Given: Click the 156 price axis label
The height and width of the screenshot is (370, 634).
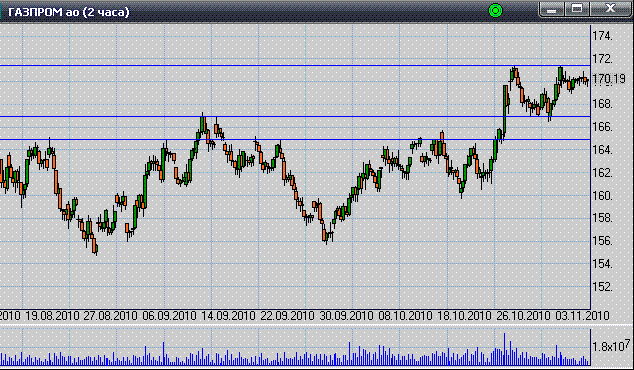Looking at the screenshot, I should point(602,241).
